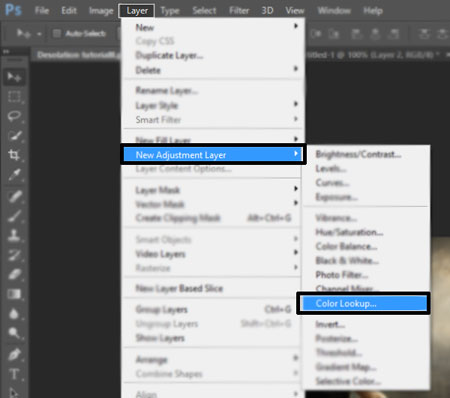Choose Rename Layer menu entry
450x398 pixels.
[x=213, y=90]
